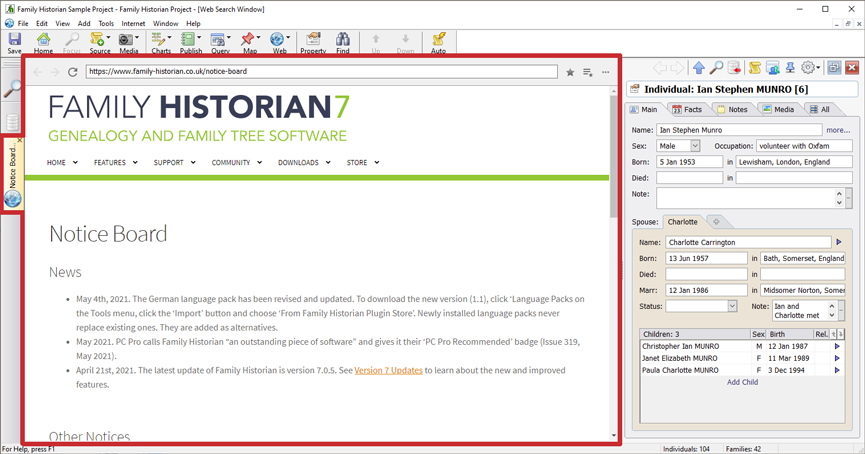Open the File menu
This screenshot has width=865, height=454.
(x=23, y=24)
